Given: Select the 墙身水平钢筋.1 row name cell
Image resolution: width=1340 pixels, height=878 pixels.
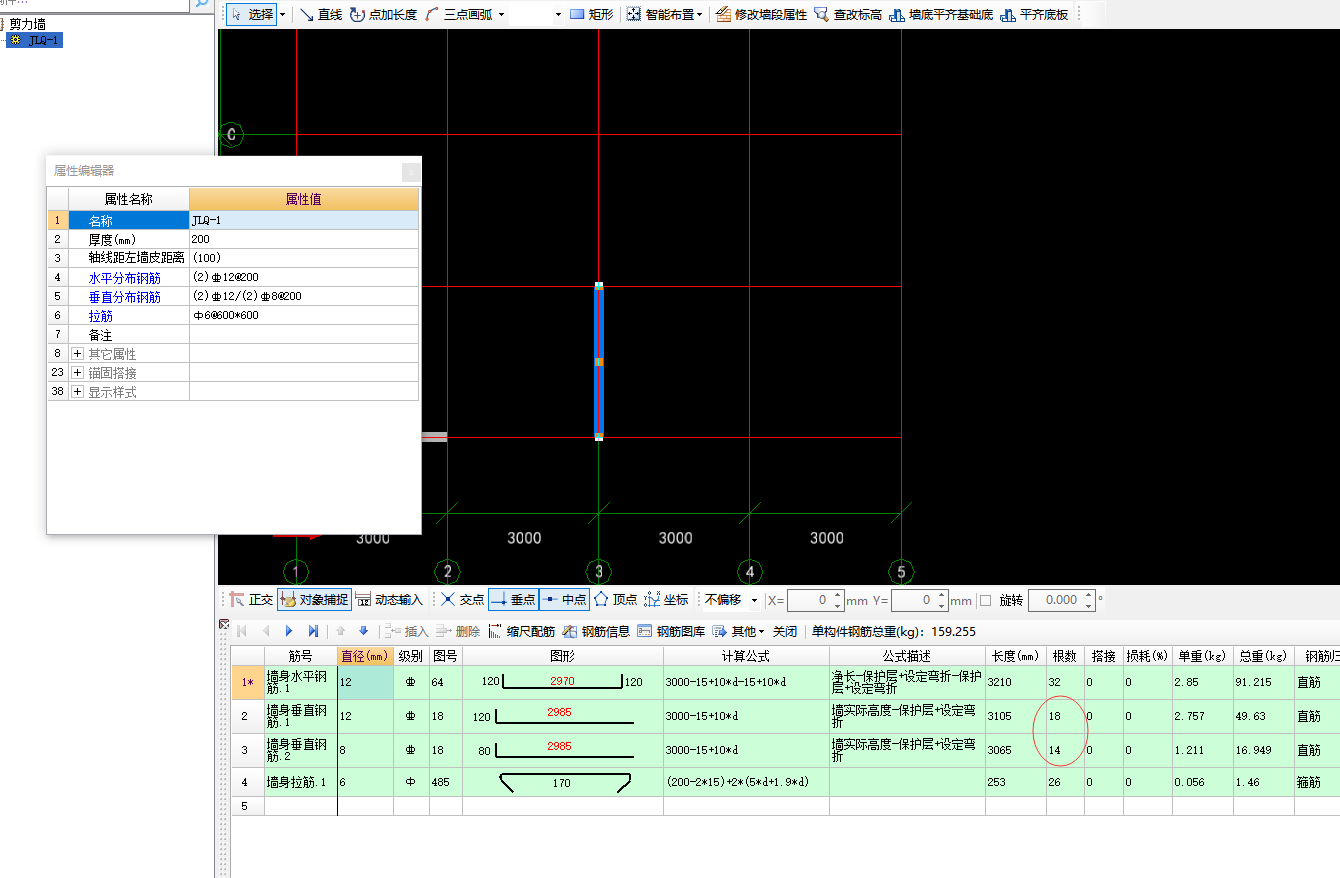Looking at the screenshot, I should pyautogui.click(x=300, y=682).
